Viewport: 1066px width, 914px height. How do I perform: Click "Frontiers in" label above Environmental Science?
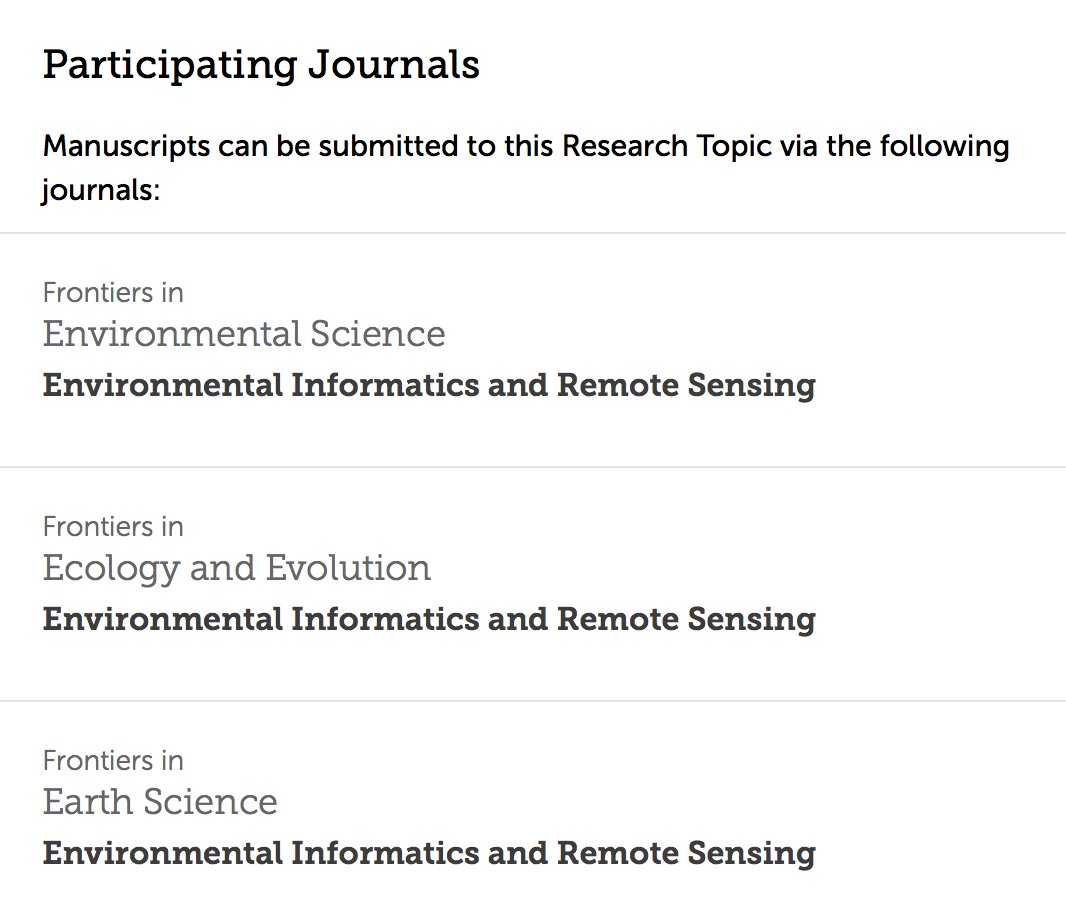click(113, 292)
